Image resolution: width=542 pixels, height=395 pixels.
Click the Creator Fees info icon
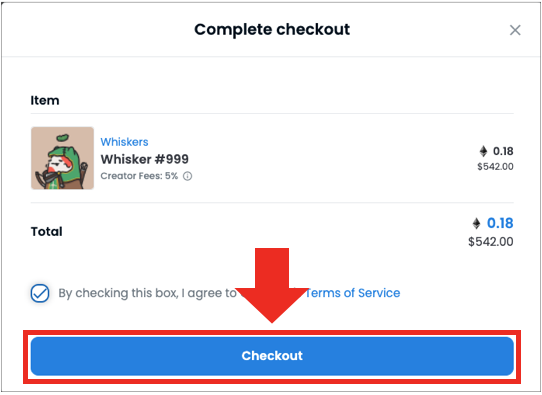[x=187, y=176]
